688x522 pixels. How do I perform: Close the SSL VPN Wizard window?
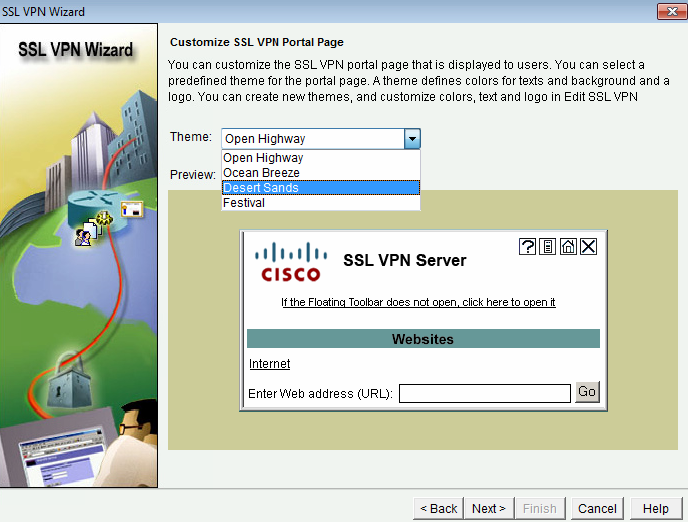pyautogui.click(x=671, y=12)
